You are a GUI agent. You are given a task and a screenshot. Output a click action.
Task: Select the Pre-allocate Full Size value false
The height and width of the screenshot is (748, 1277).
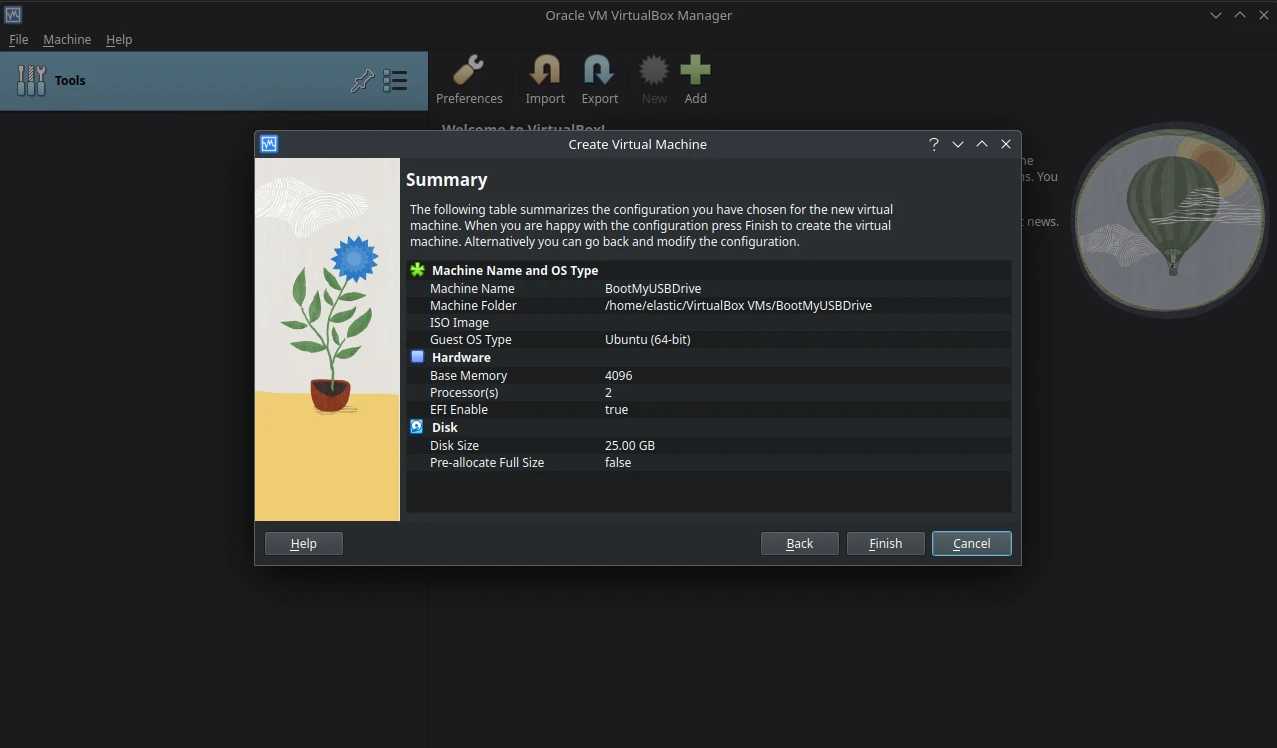coord(618,462)
